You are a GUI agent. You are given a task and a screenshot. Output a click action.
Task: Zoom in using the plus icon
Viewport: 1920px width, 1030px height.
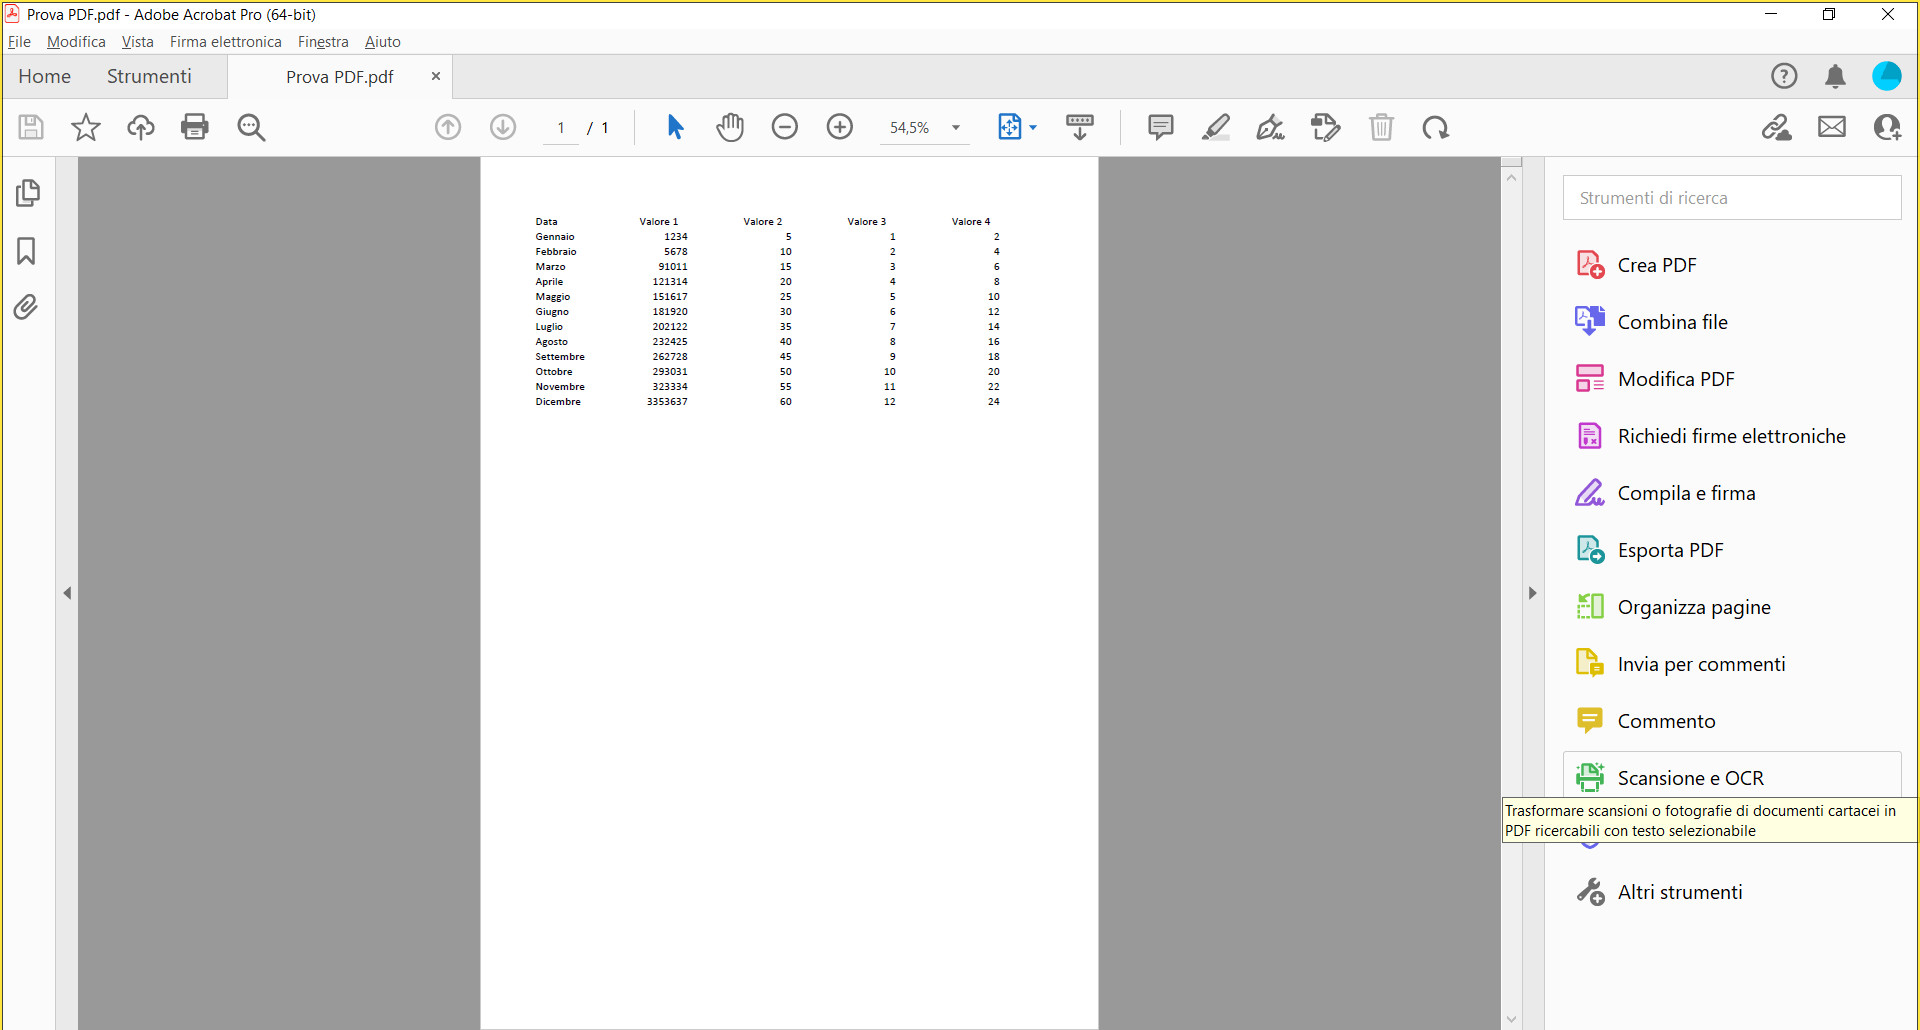[839, 127]
